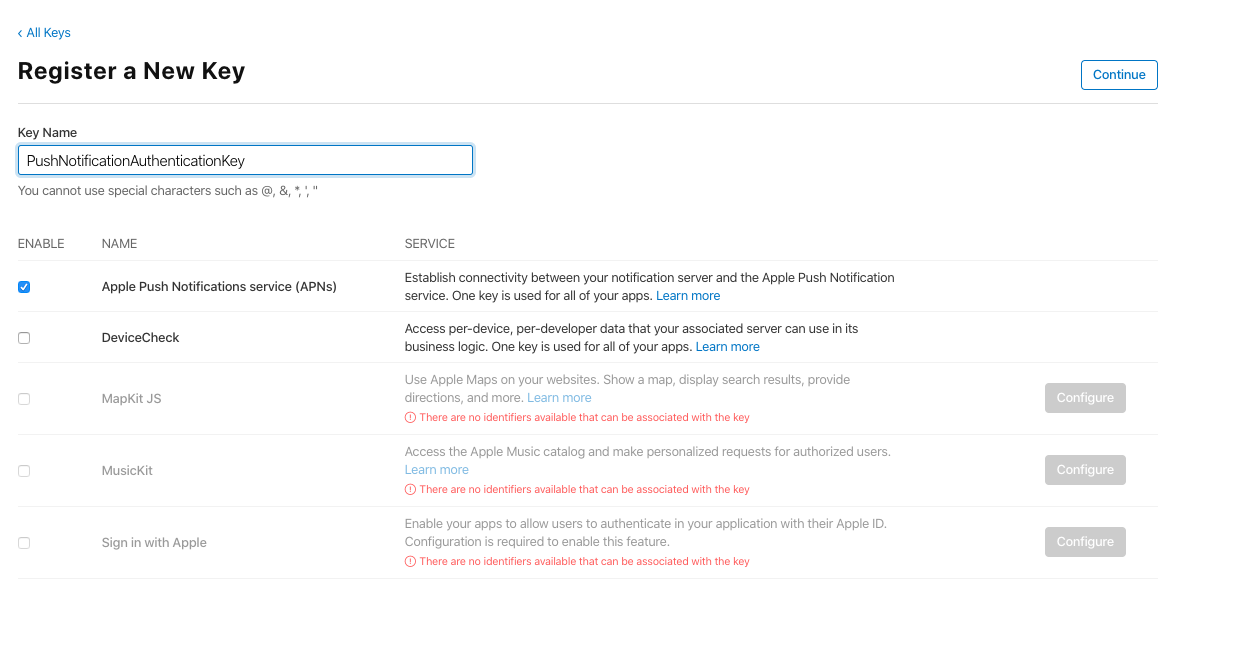The width and height of the screenshot is (1236, 655).
Task: Enable the DeviceCheck checkbox
Action: [x=24, y=338]
